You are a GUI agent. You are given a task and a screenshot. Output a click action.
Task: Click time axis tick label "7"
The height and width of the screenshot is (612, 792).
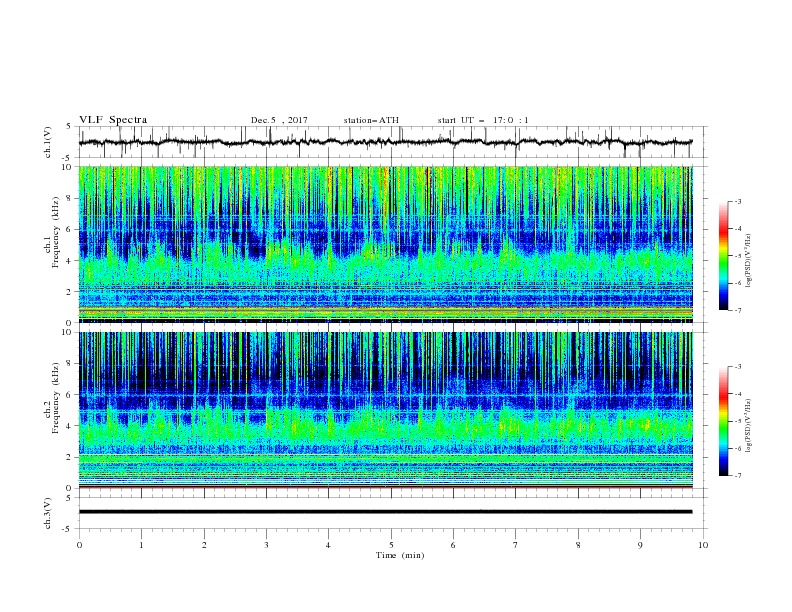point(516,545)
